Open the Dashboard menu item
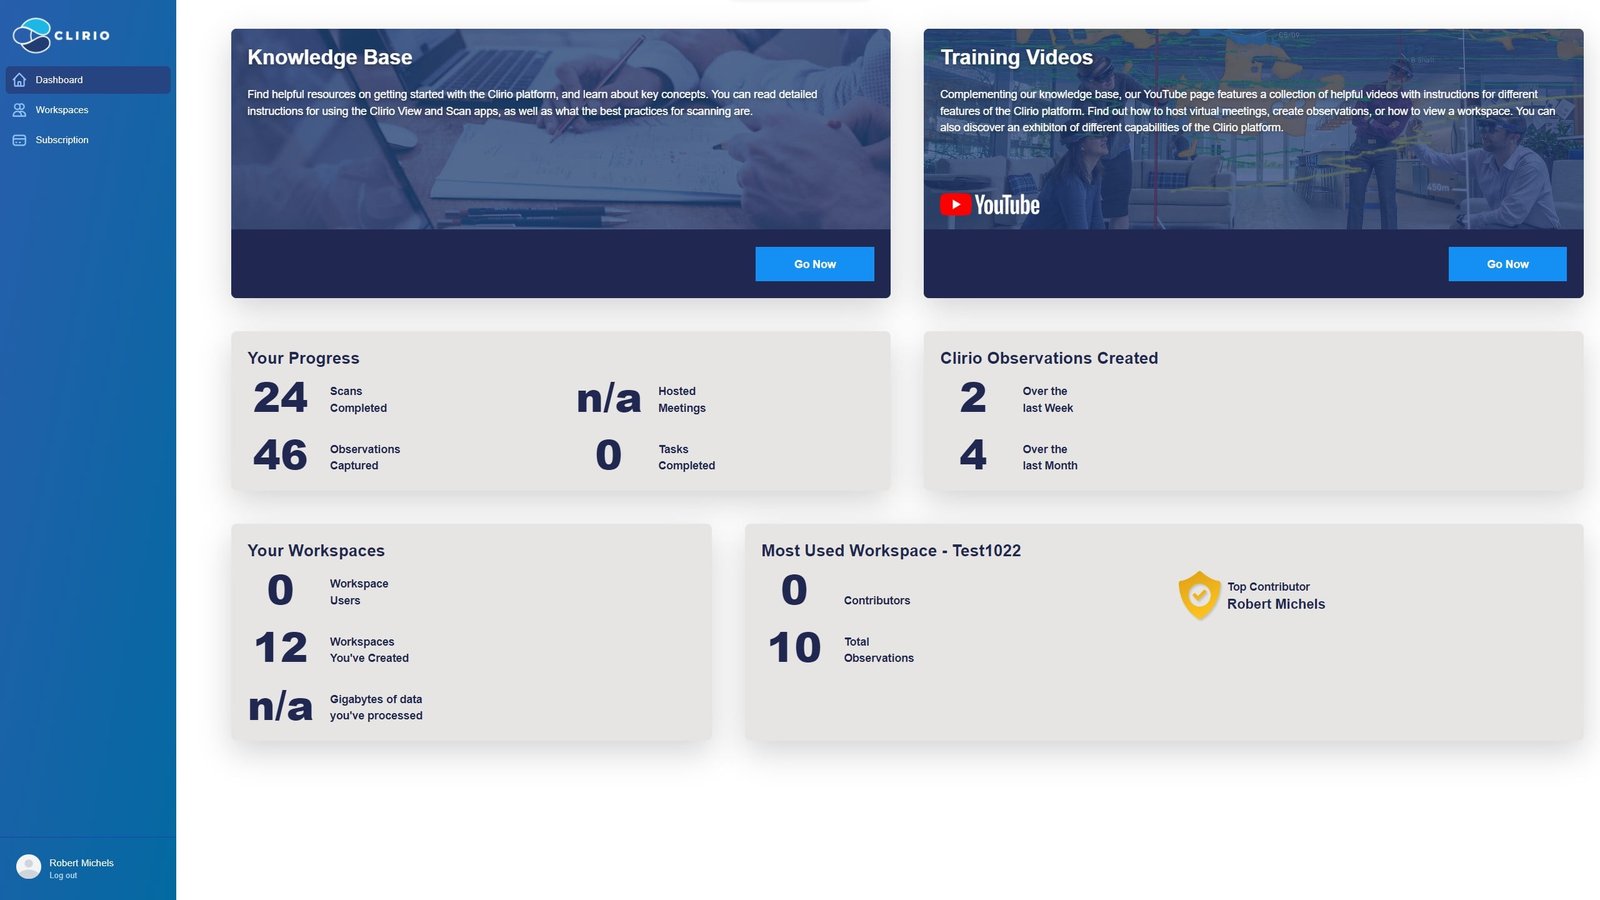 [88, 80]
